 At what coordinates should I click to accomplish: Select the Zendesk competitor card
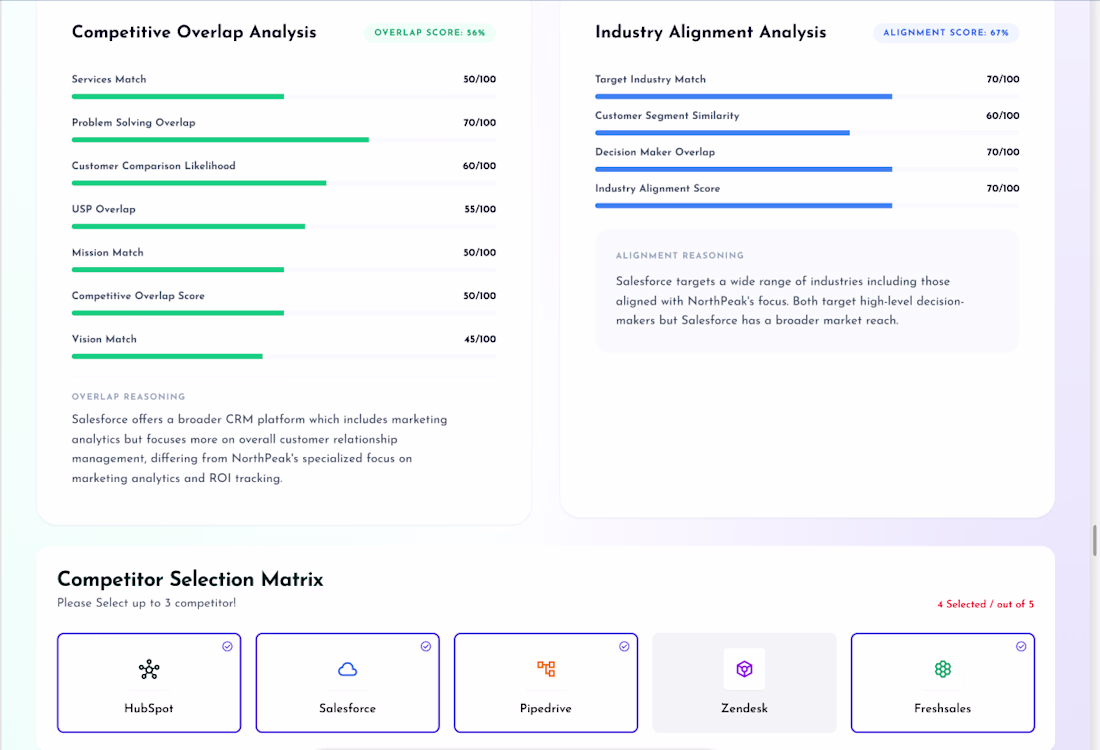point(744,683)
